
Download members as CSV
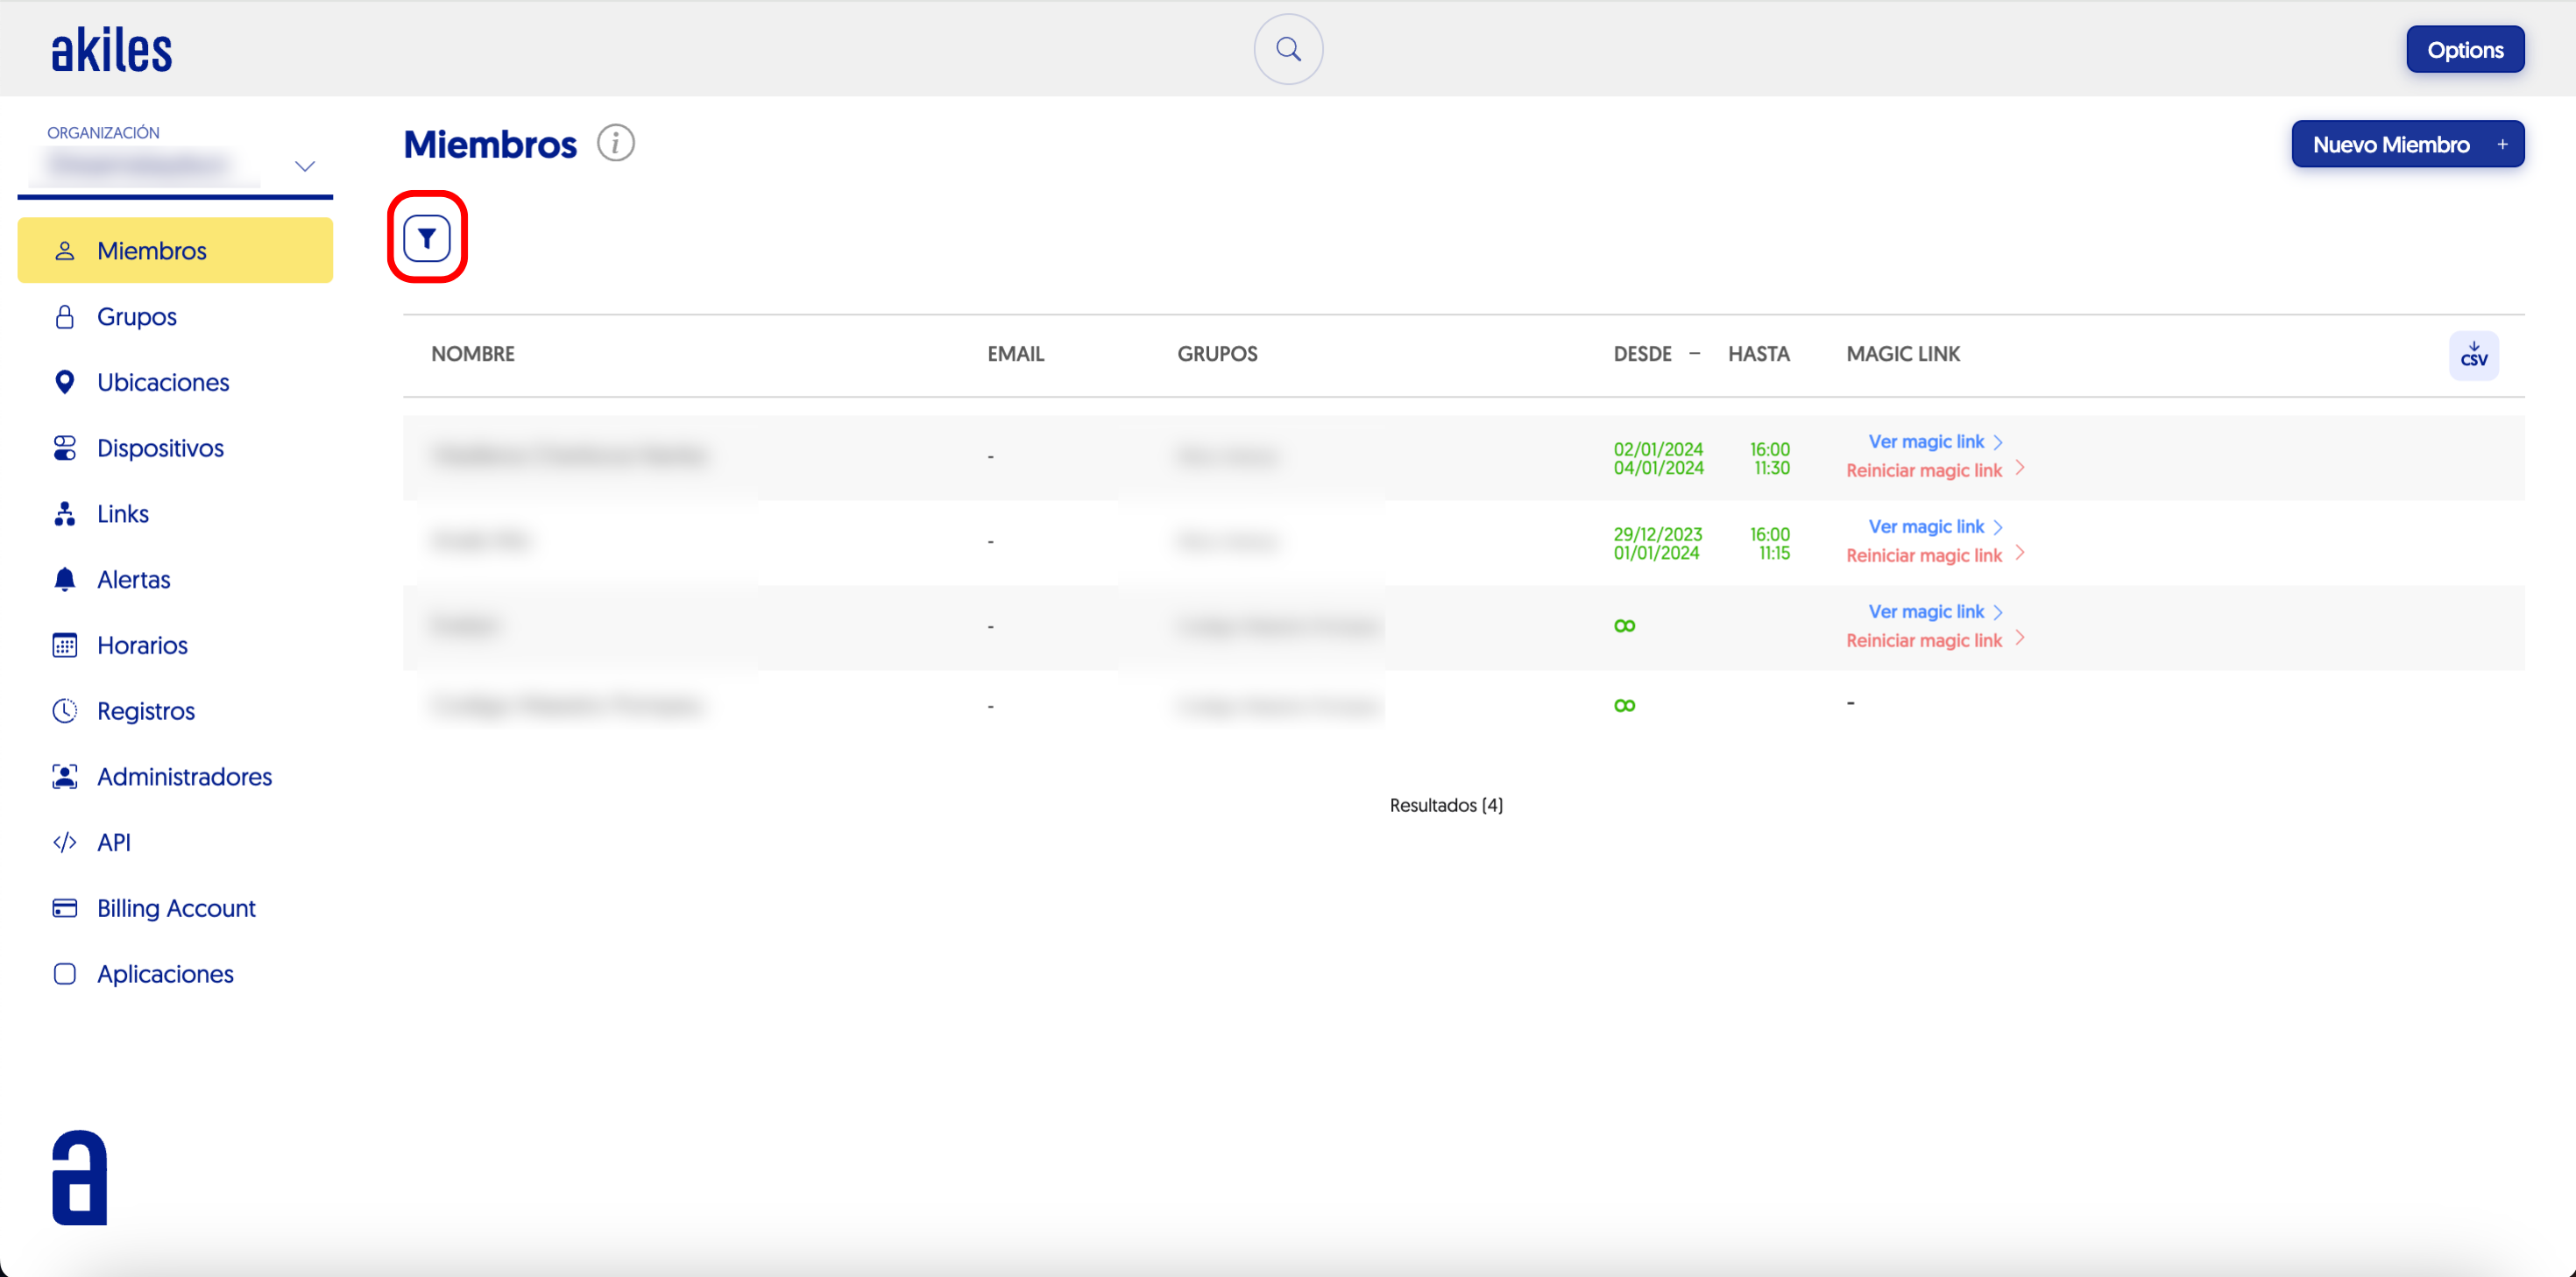point(2473,355)
